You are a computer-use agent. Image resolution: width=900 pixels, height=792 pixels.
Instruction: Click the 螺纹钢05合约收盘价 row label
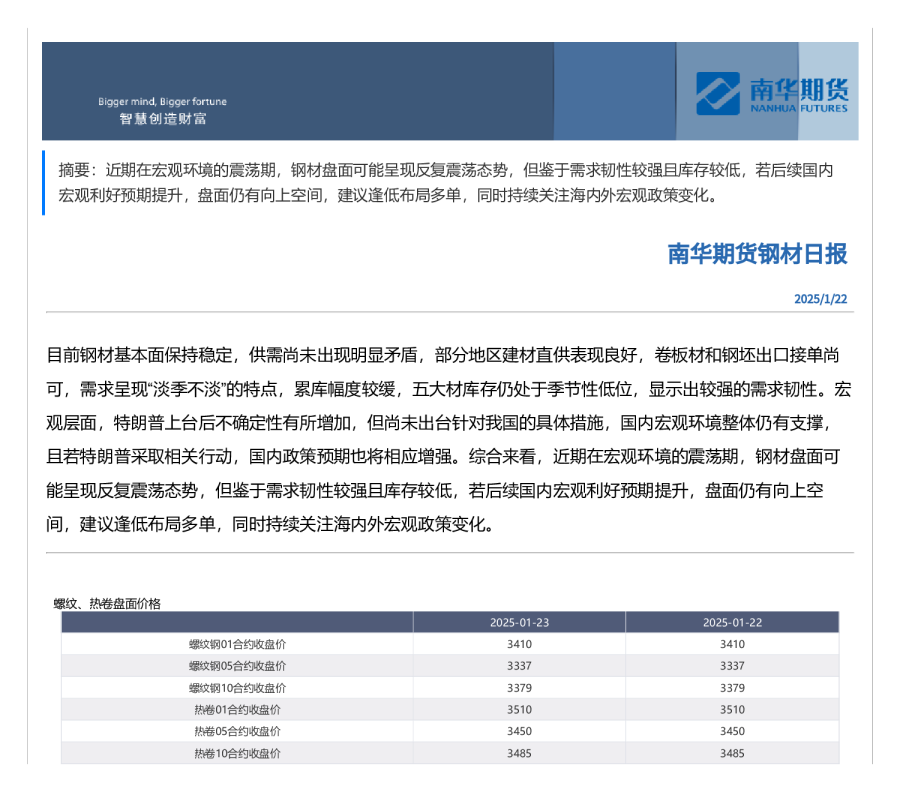tap(237, 666)
